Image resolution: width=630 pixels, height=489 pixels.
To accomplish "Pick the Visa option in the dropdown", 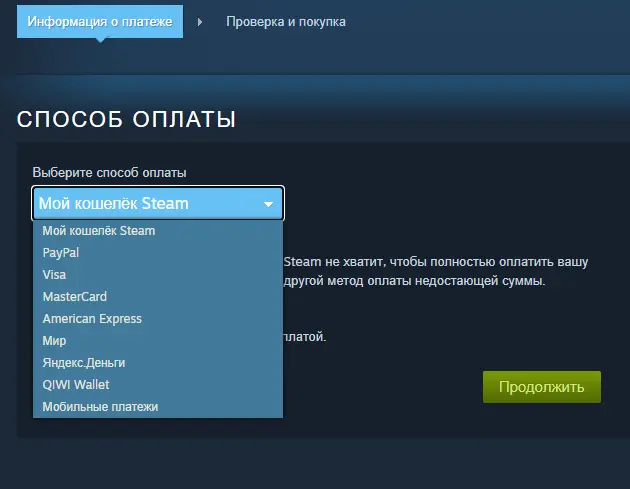I will pos(158,275).
